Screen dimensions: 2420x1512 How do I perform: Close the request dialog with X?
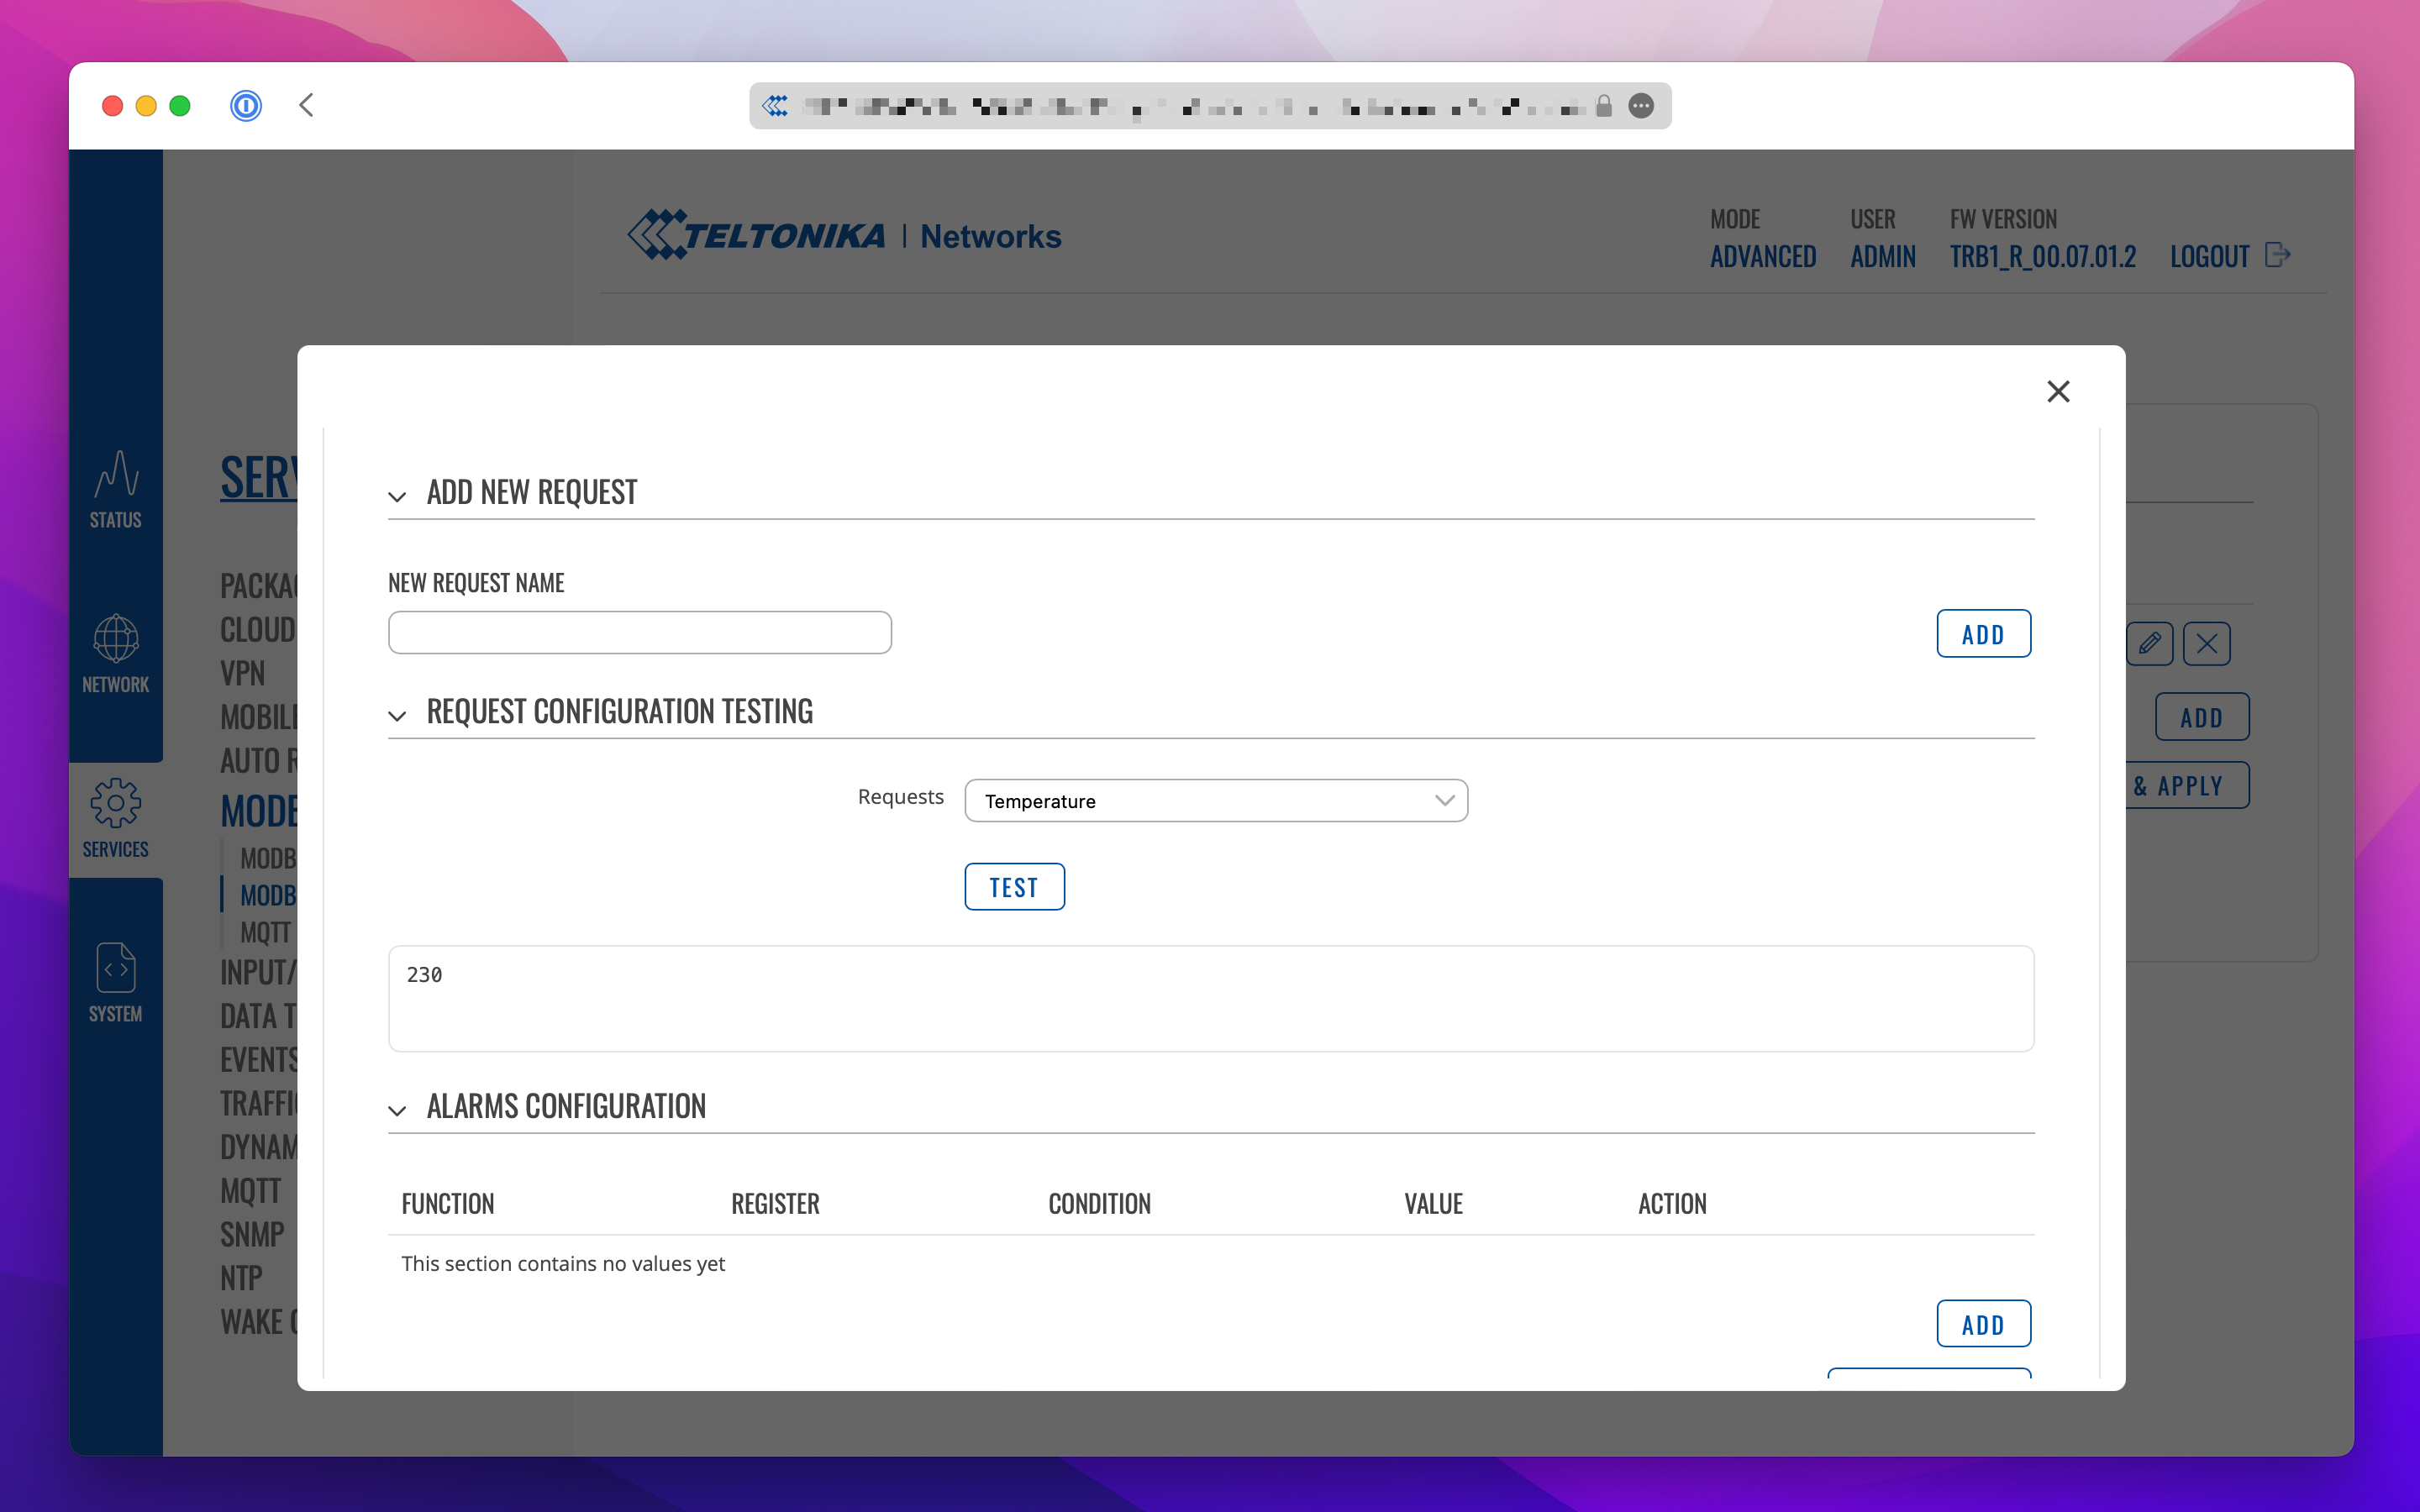coord(2057,391)
